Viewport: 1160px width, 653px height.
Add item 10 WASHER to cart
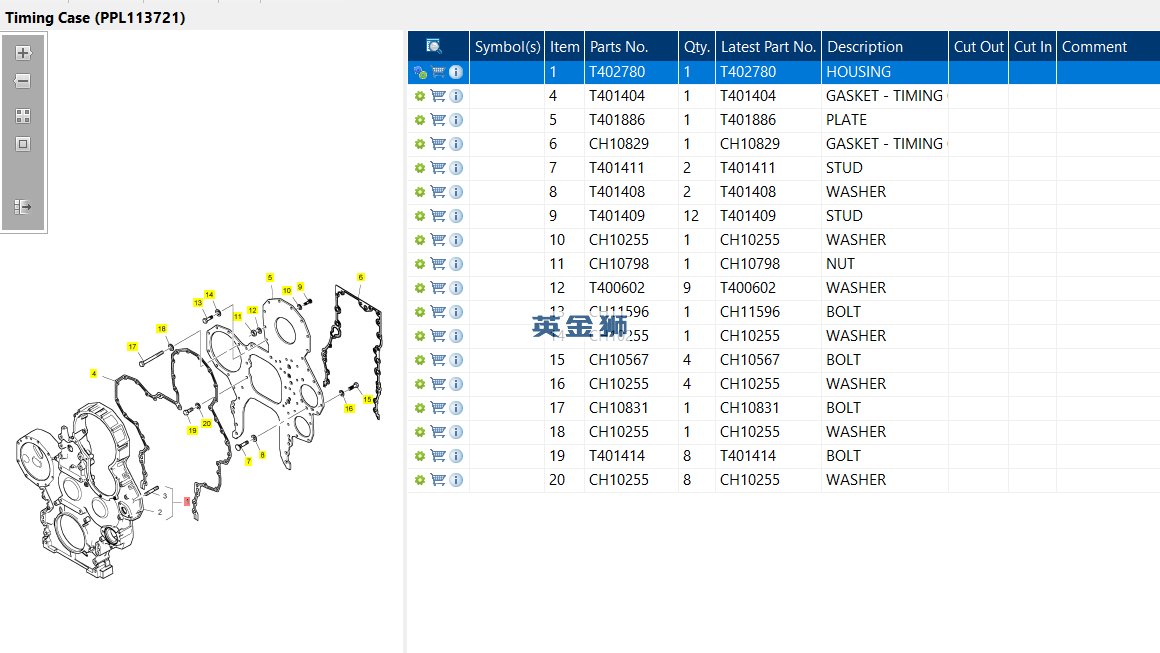coord(438,240)
